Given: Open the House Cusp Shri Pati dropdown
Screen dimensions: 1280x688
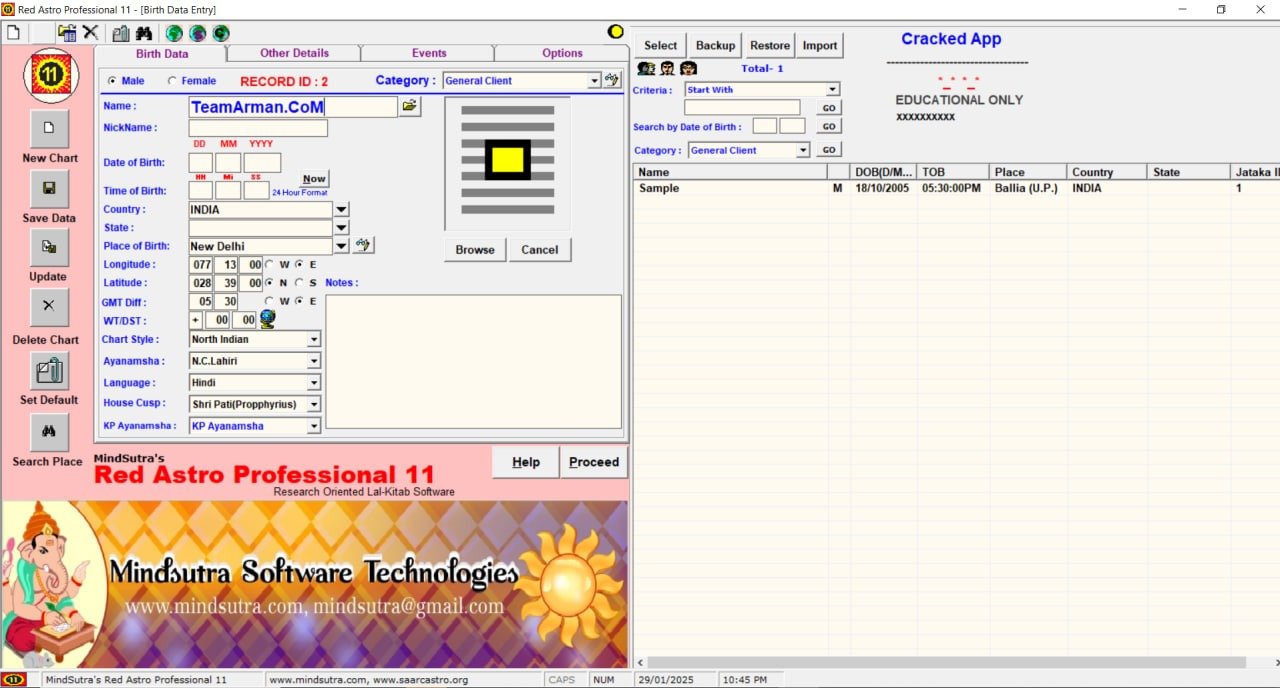Looking at the screenshot, I should point(314,405).
